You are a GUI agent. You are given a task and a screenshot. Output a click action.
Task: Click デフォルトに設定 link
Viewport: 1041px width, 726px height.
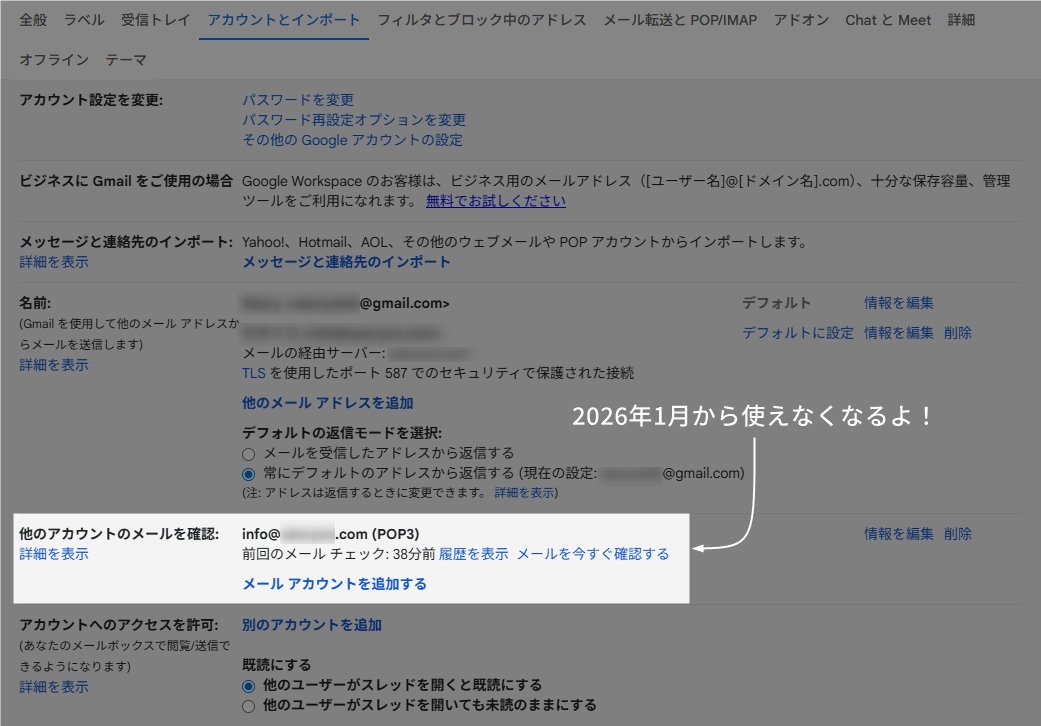797,332
